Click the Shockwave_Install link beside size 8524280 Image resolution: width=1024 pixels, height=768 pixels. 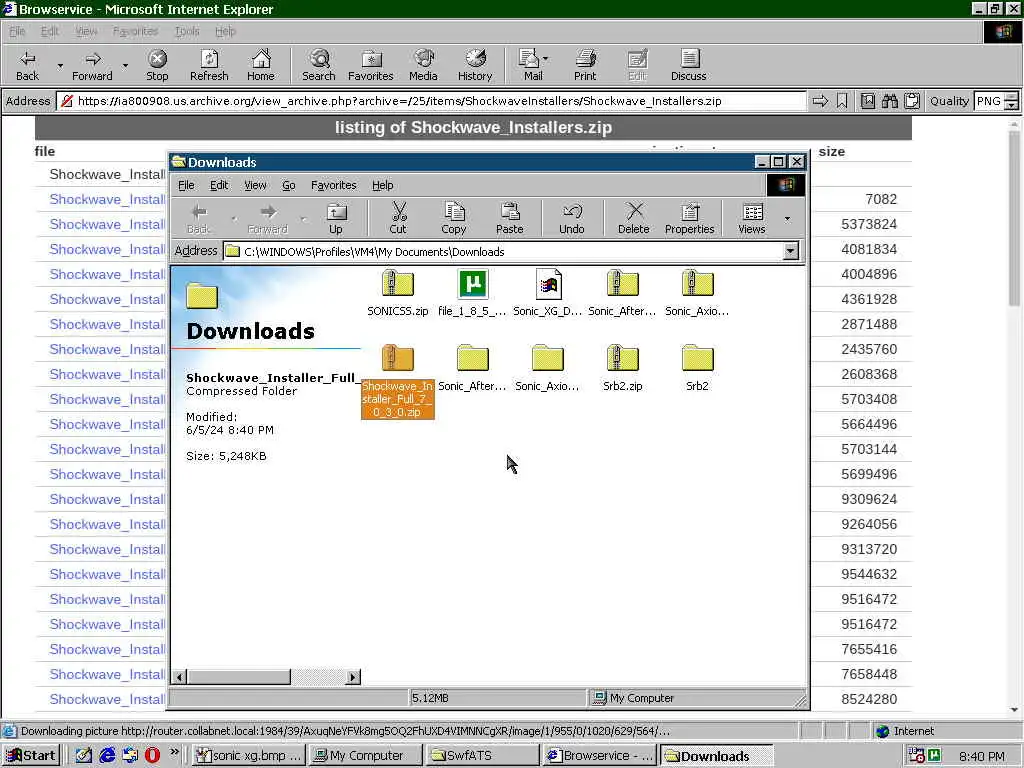[x=107, y=699]
